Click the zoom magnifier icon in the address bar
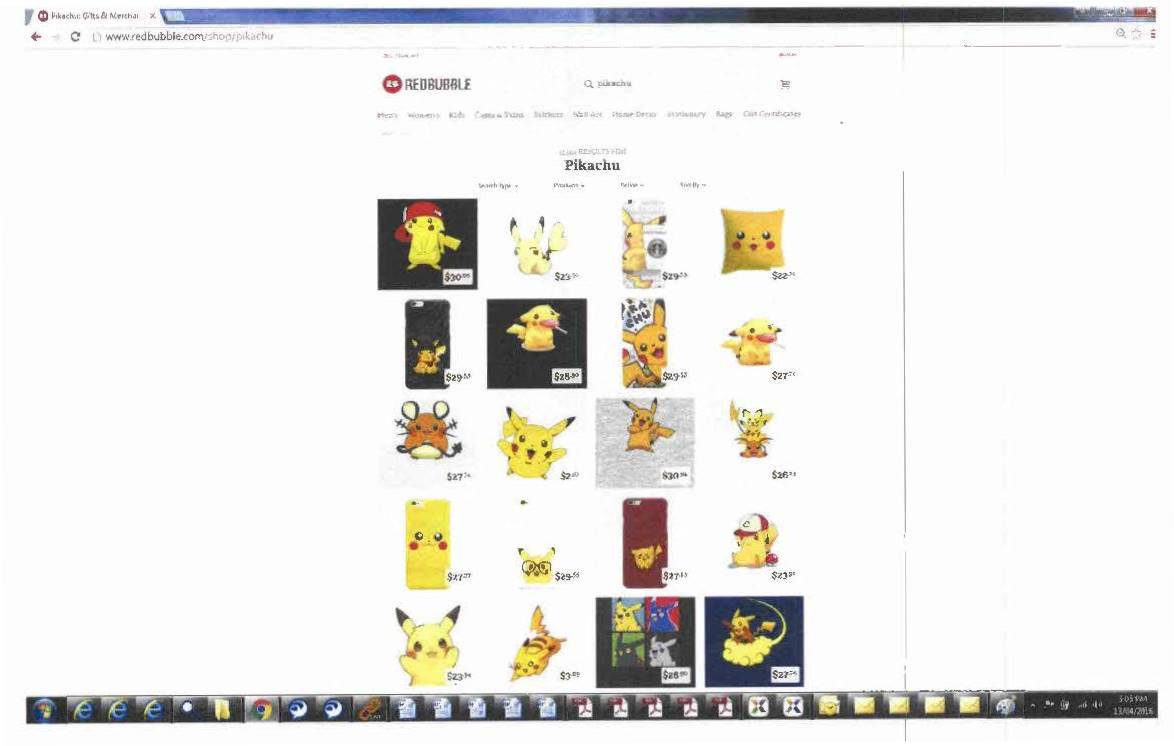 click(x=1120, y=34)
